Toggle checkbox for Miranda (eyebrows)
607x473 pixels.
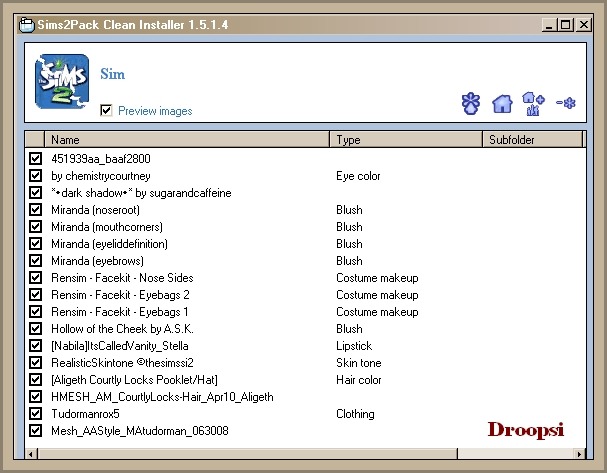tap(36, 260)
